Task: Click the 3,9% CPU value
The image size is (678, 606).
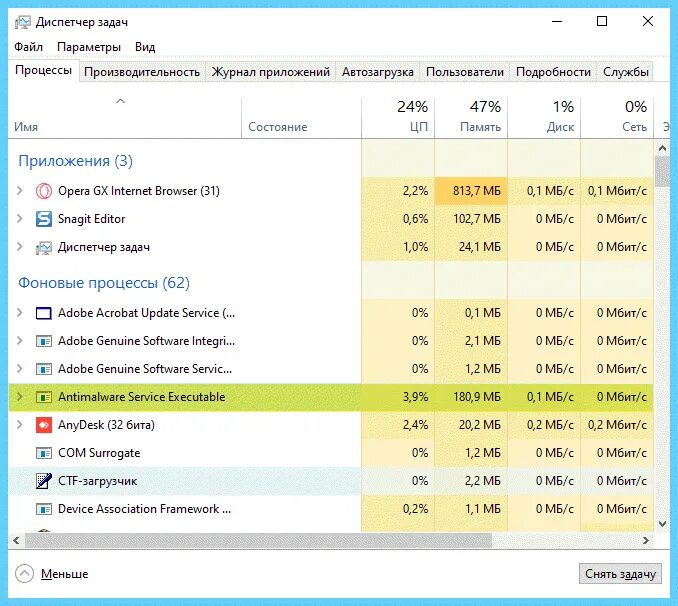Action: point(415,397)
